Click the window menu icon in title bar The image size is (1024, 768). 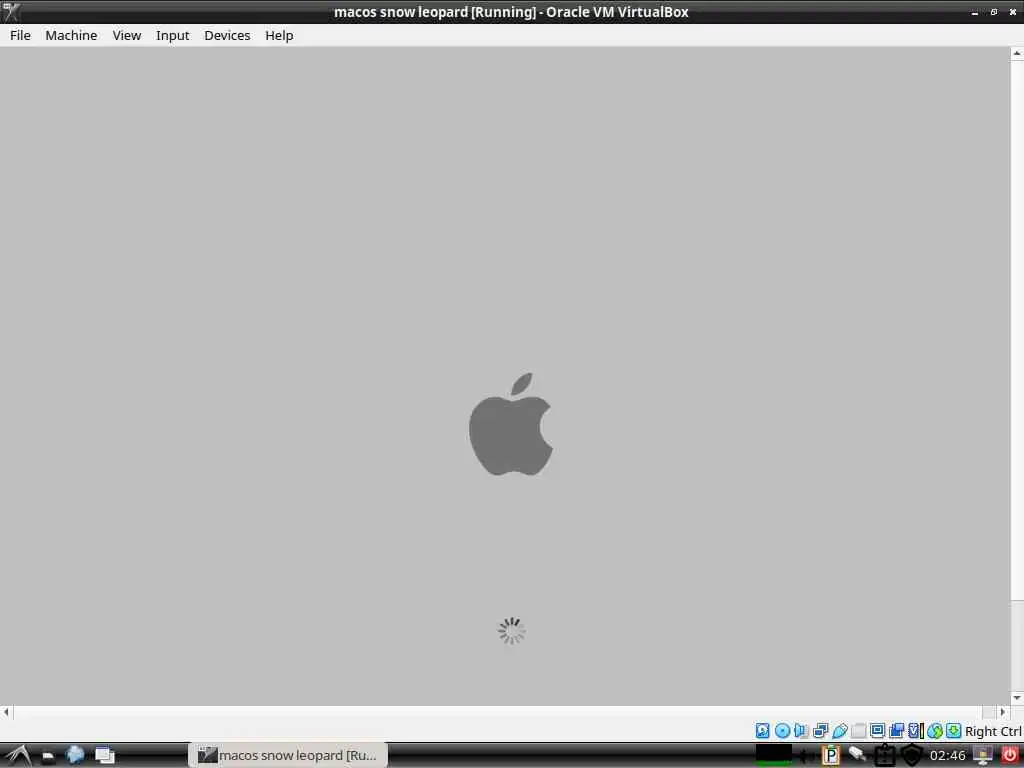[11, 11]
